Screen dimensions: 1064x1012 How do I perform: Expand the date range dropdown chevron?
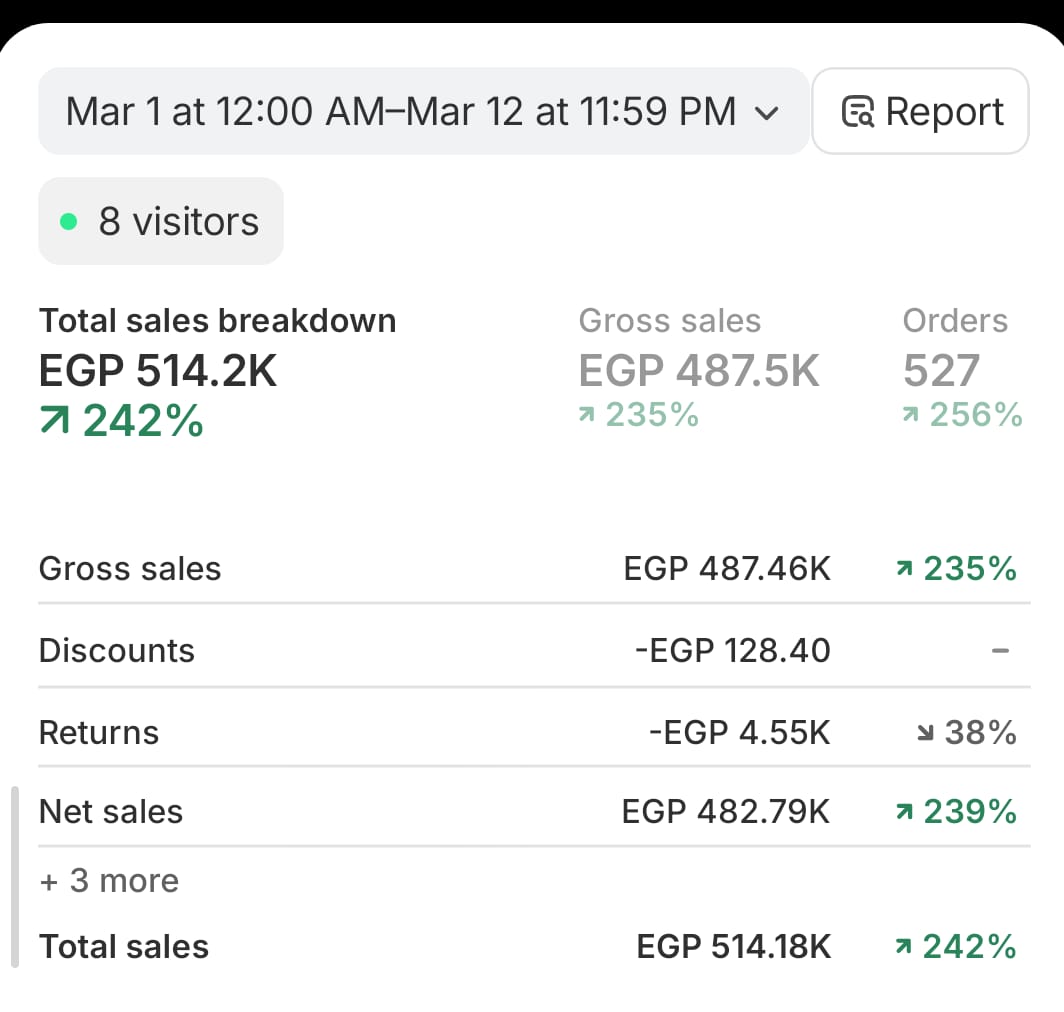766,113
